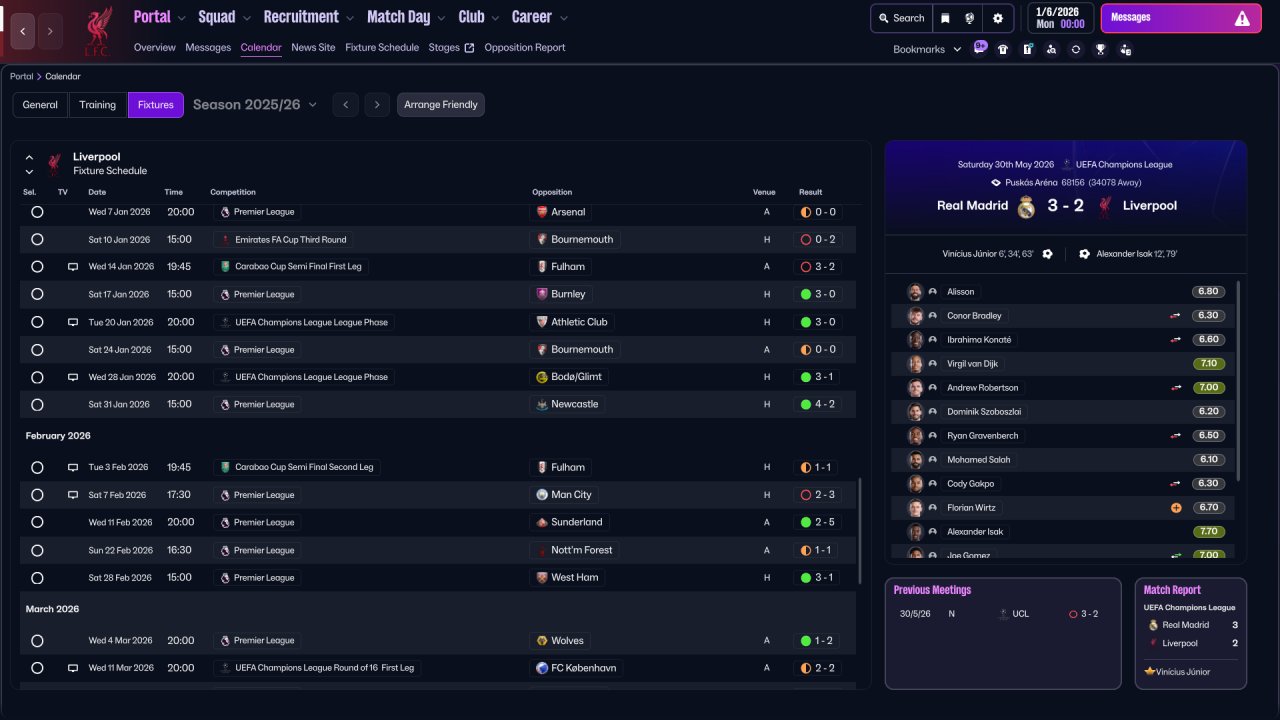Click the substitution arrow icon for Andrew Robertson
1280x720 pixels.
coord(1176,388)
